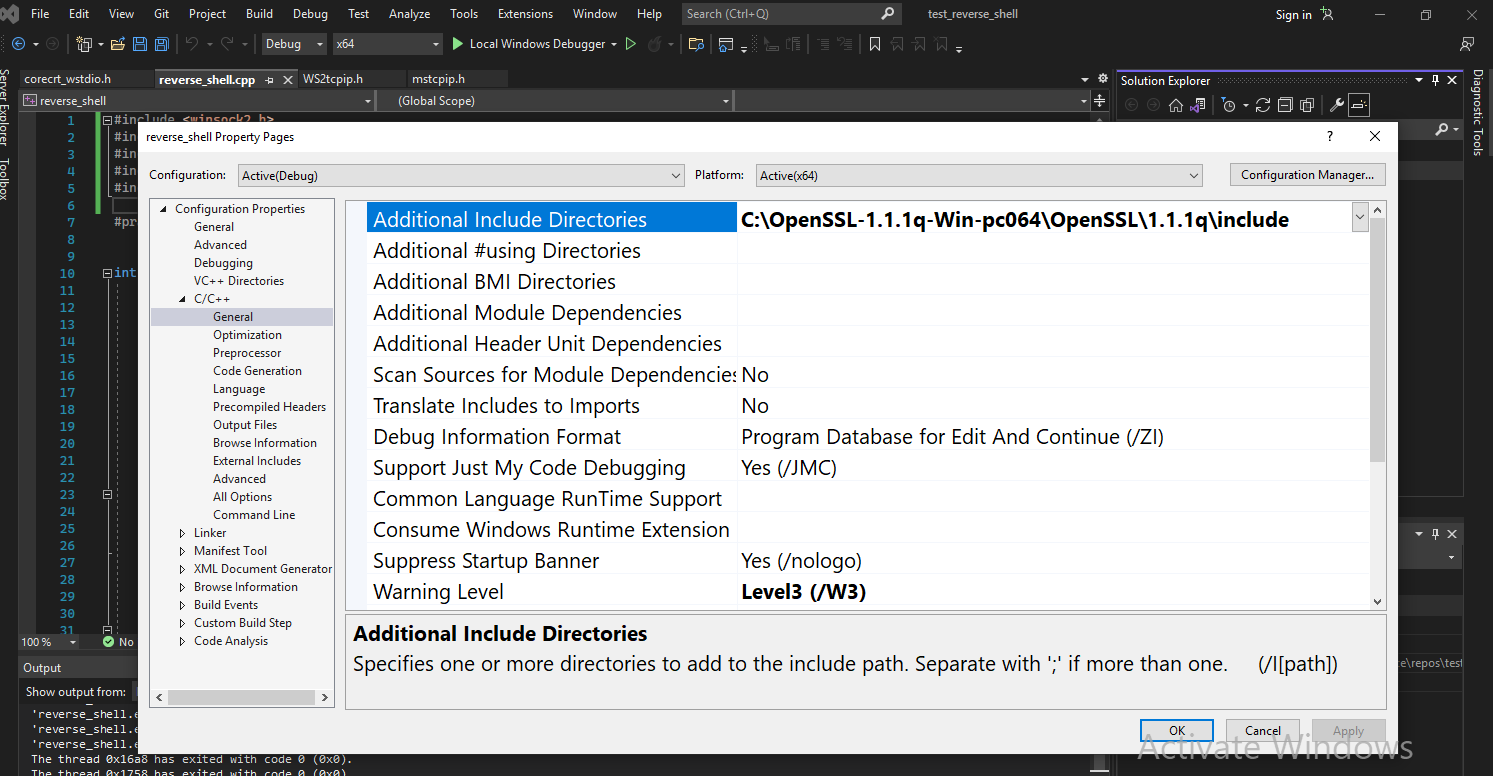Open the Build menu
Viewport: 1493px width, 776px height.
pyautogui.click(x=259, y=14)
